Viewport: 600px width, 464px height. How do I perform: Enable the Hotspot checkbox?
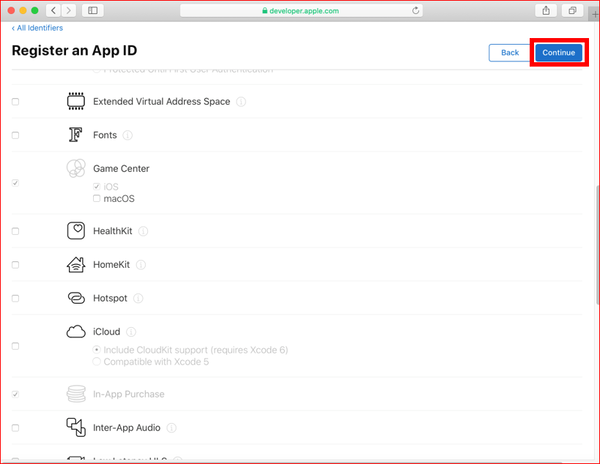[15, 298]
